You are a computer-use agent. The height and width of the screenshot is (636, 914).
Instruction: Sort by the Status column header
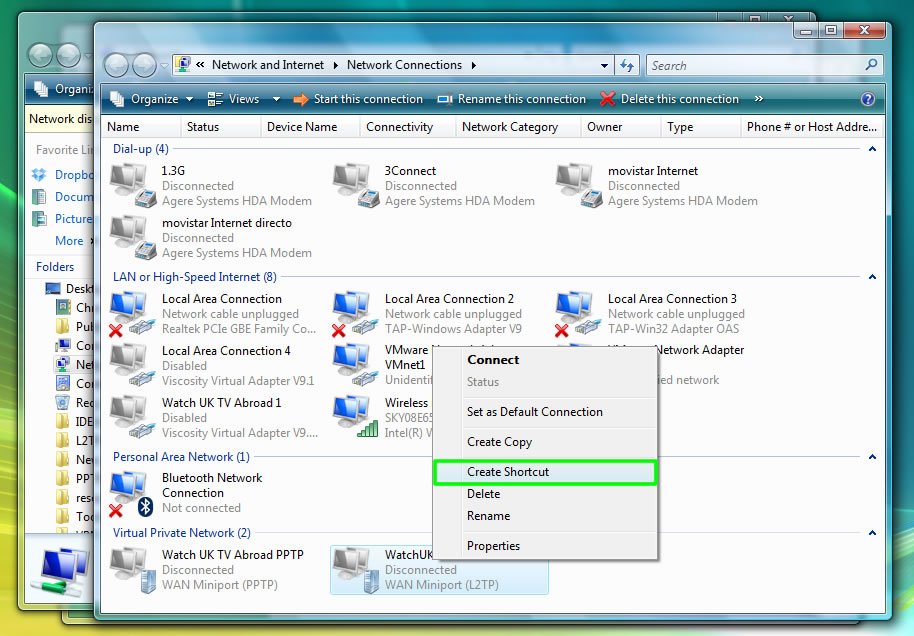220,127
